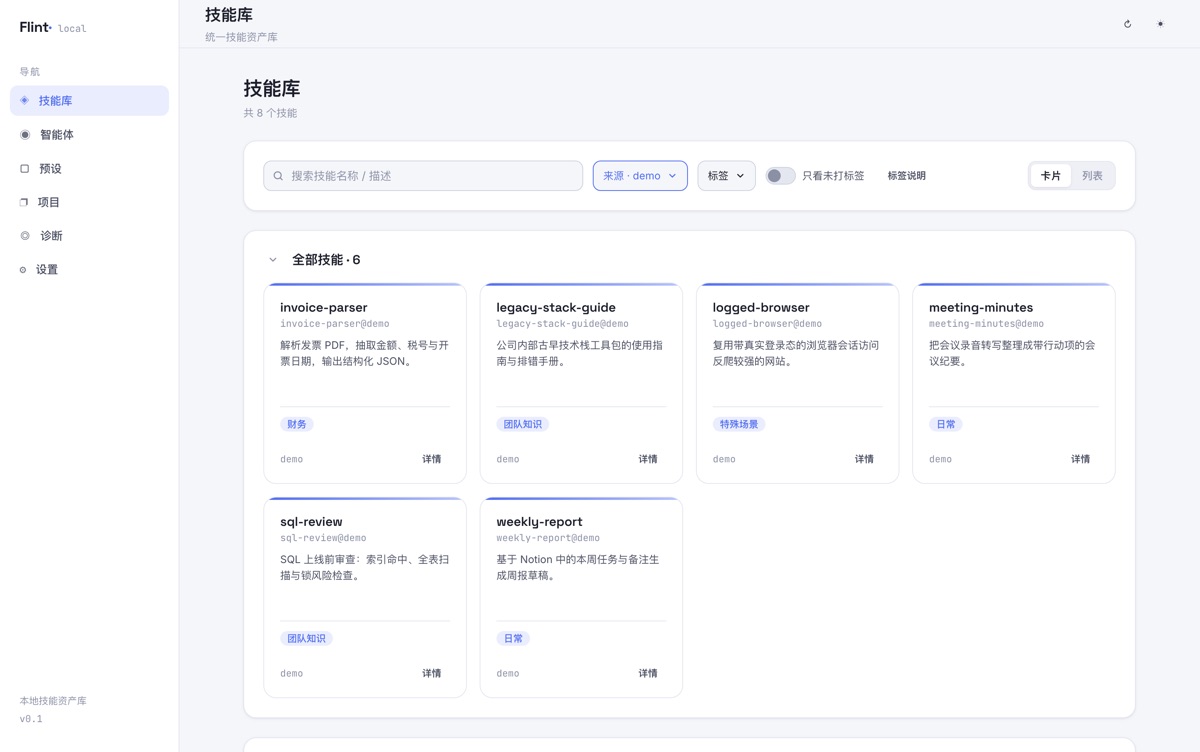
Task: Click the invoice-parser@demo identifier
Action: click(335, 324)
